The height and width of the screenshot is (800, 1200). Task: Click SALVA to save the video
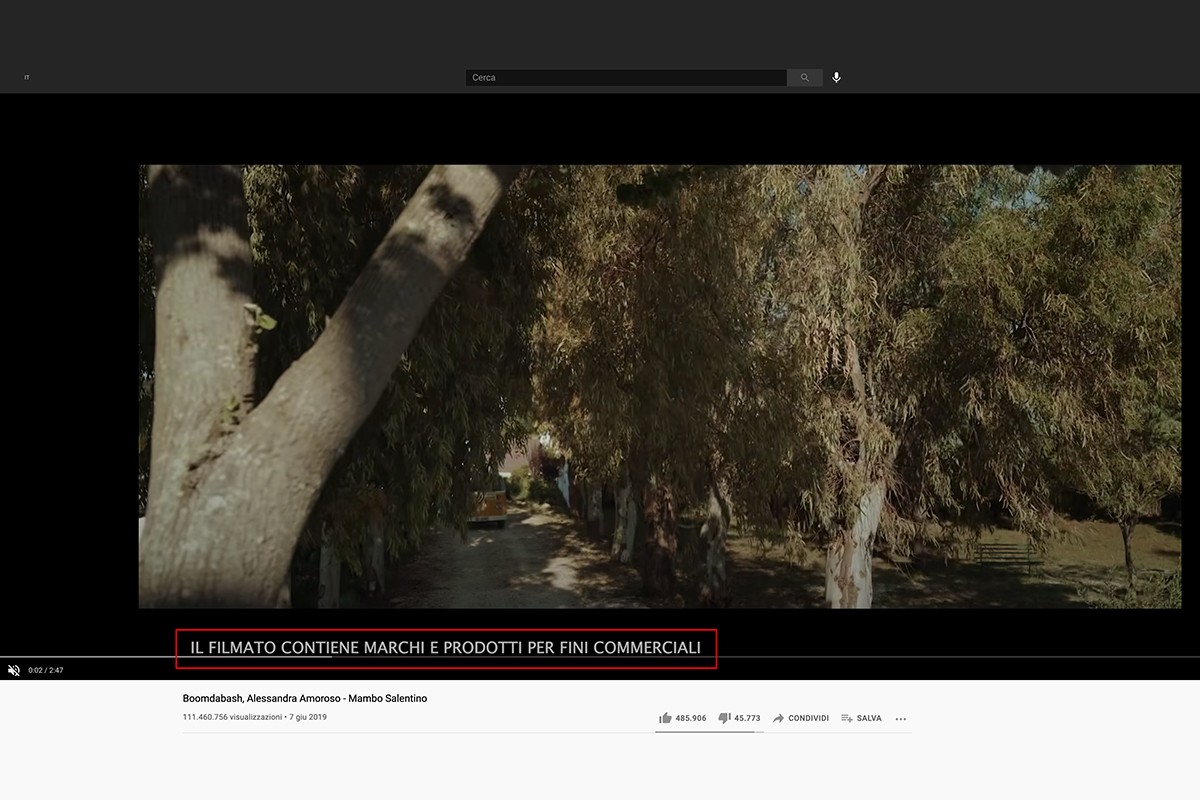[861, 718]
